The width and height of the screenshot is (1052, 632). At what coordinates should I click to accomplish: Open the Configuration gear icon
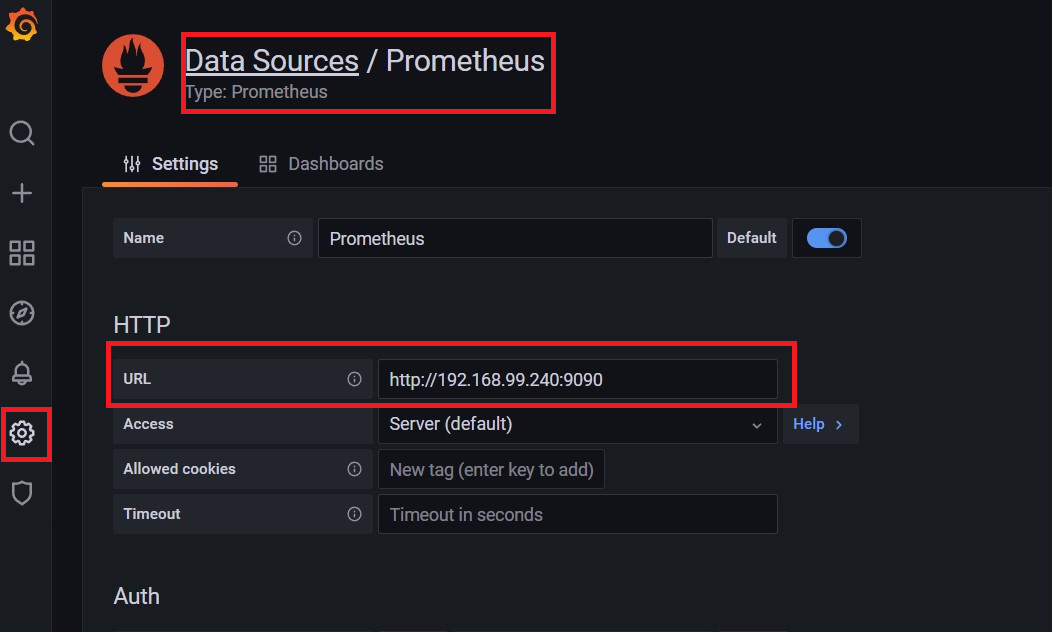22,433
